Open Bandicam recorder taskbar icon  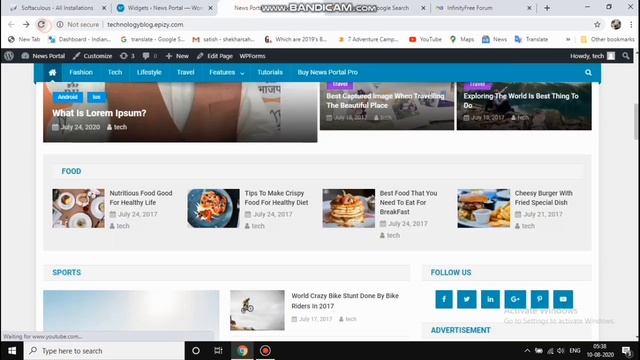coord(265,351)
